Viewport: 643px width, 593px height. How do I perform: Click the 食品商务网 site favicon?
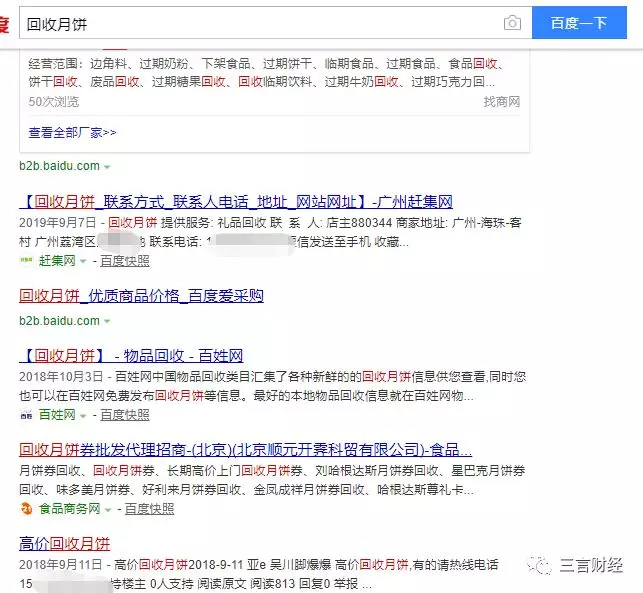click(x=26, y=509)
